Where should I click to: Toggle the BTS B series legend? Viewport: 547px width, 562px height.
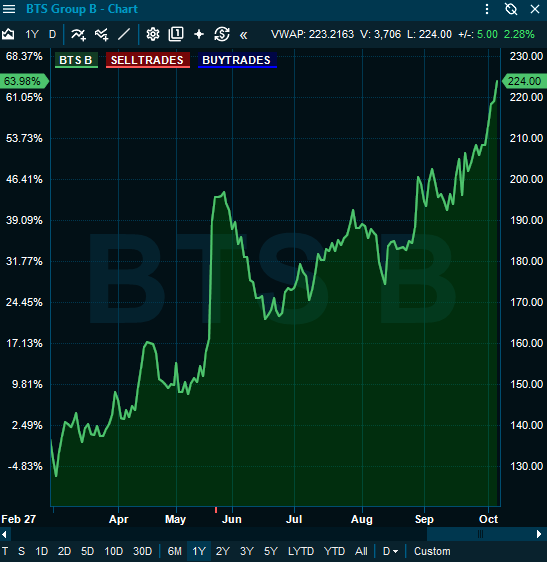76,60
